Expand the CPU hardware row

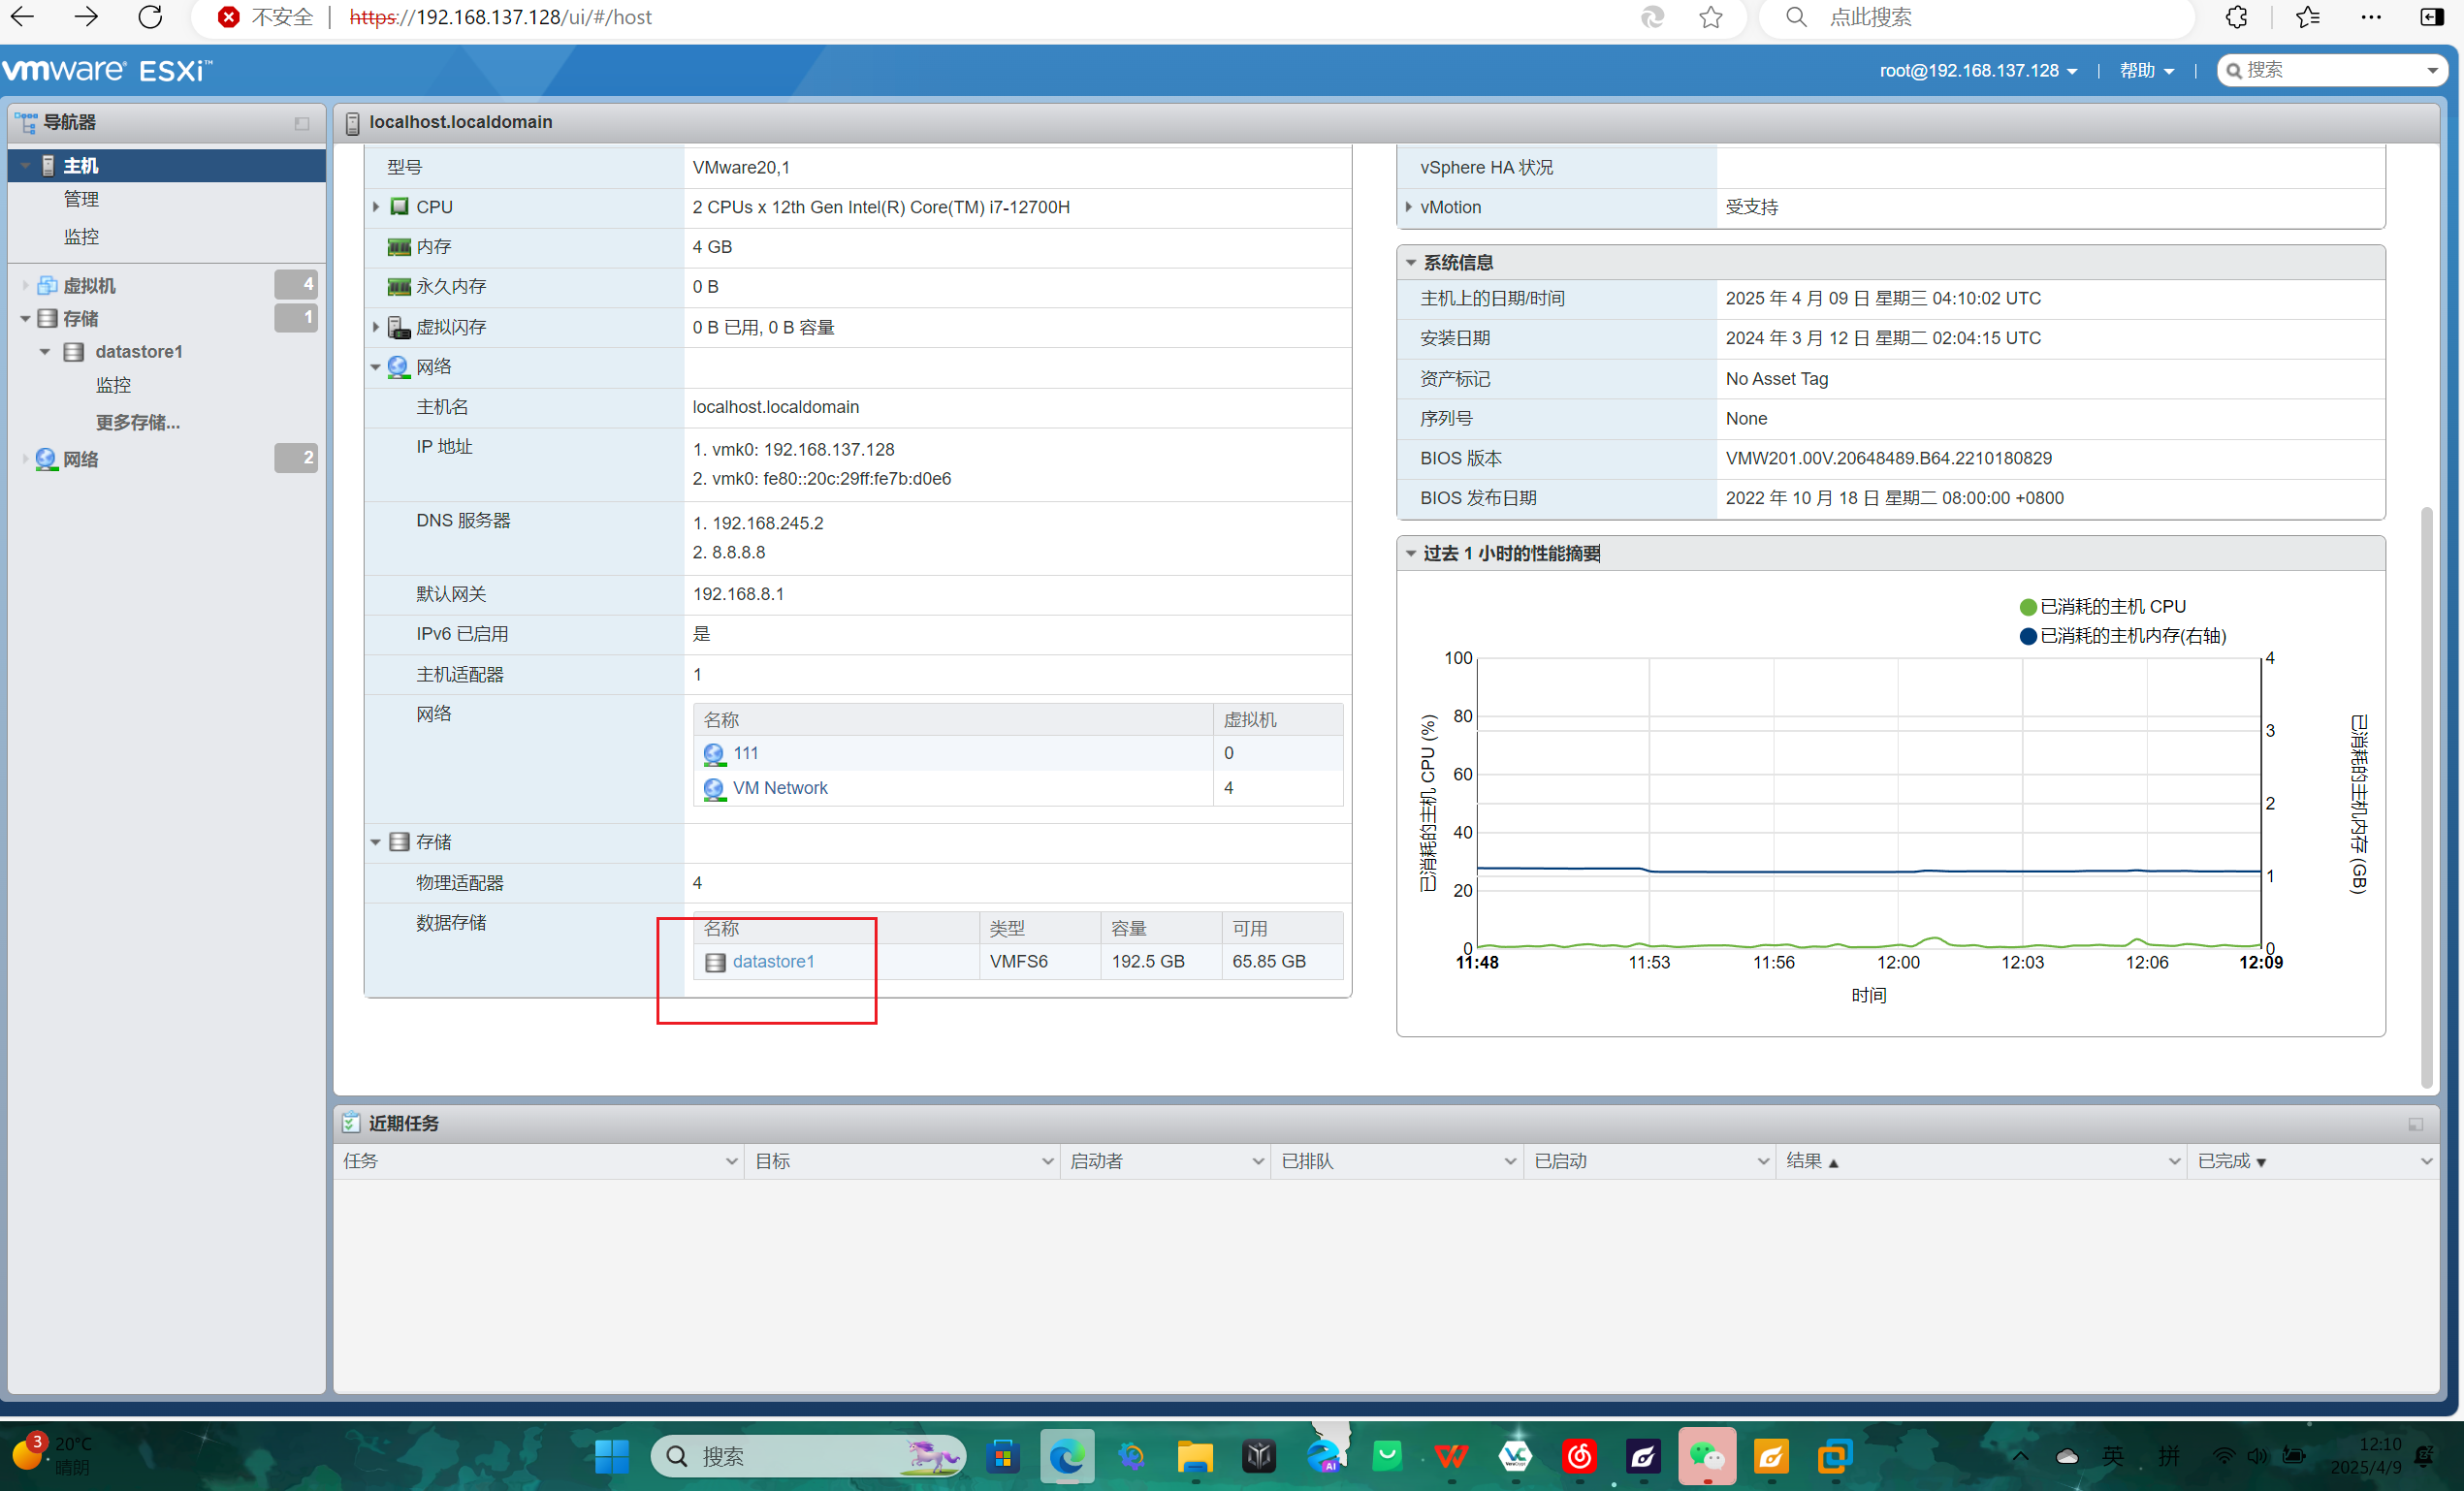tap(377, 207)
